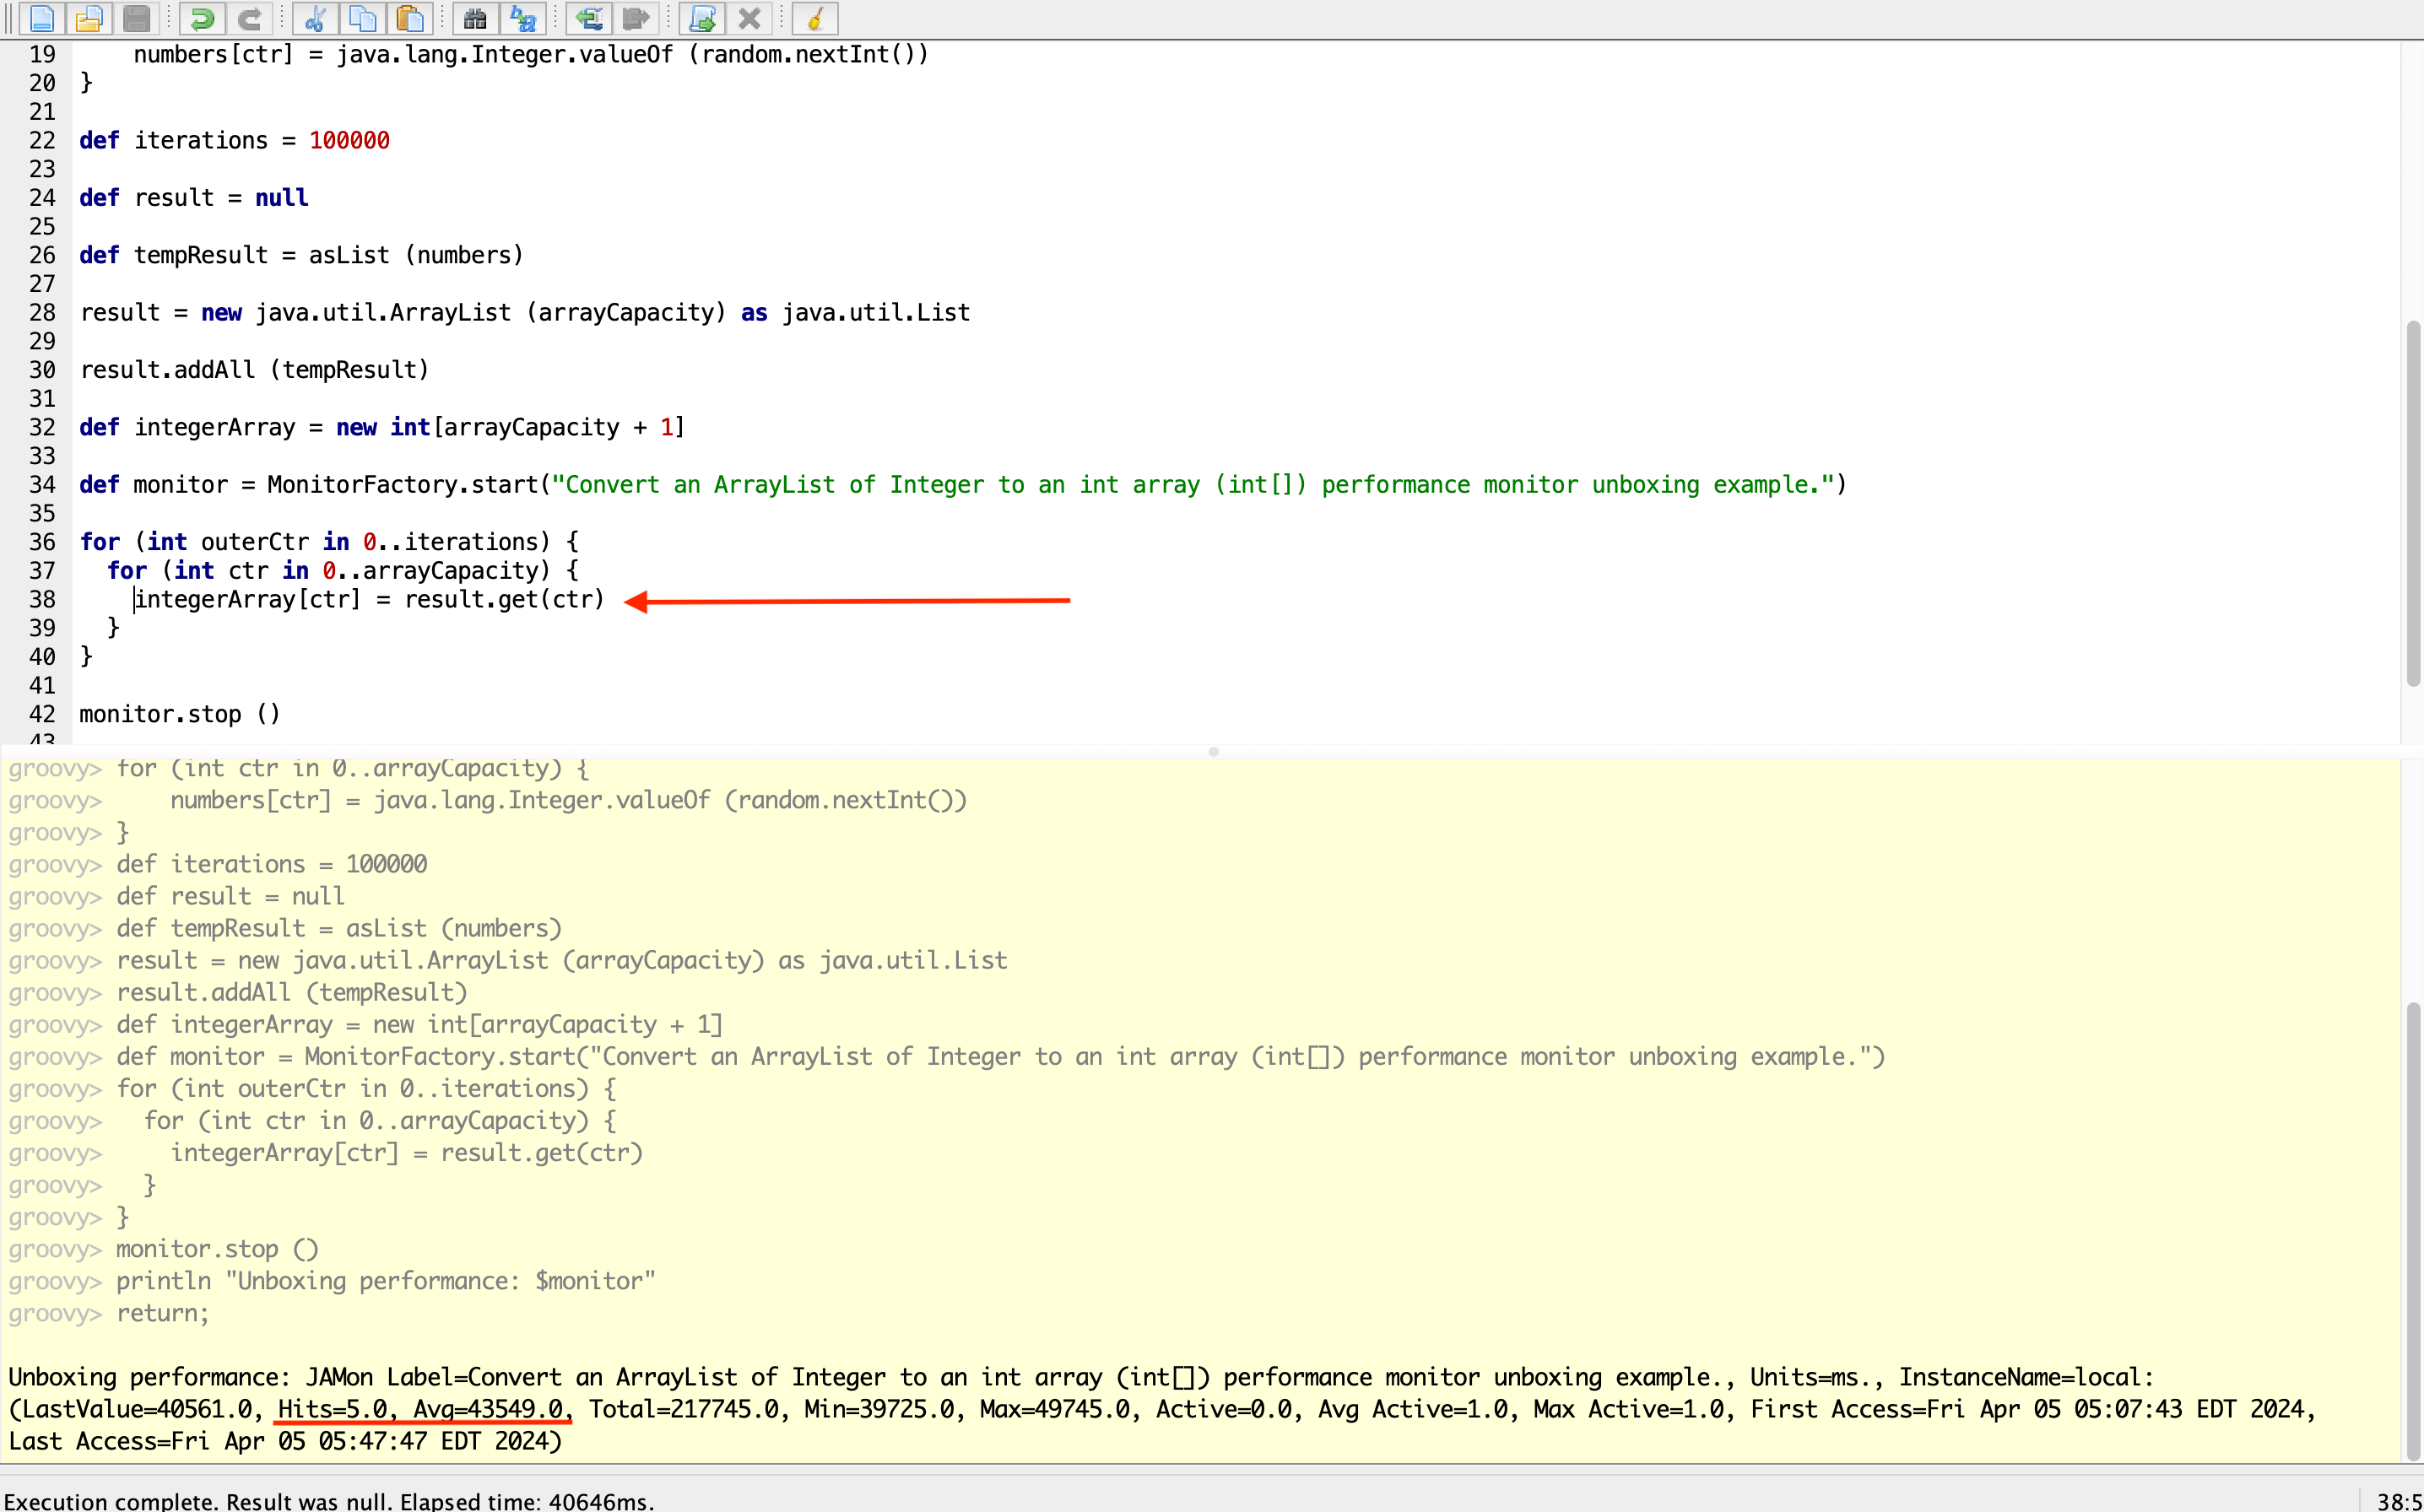Click the output pane vertical scrollbar
This screenshot has width=2424, height=1512.
point(2412,1230)
